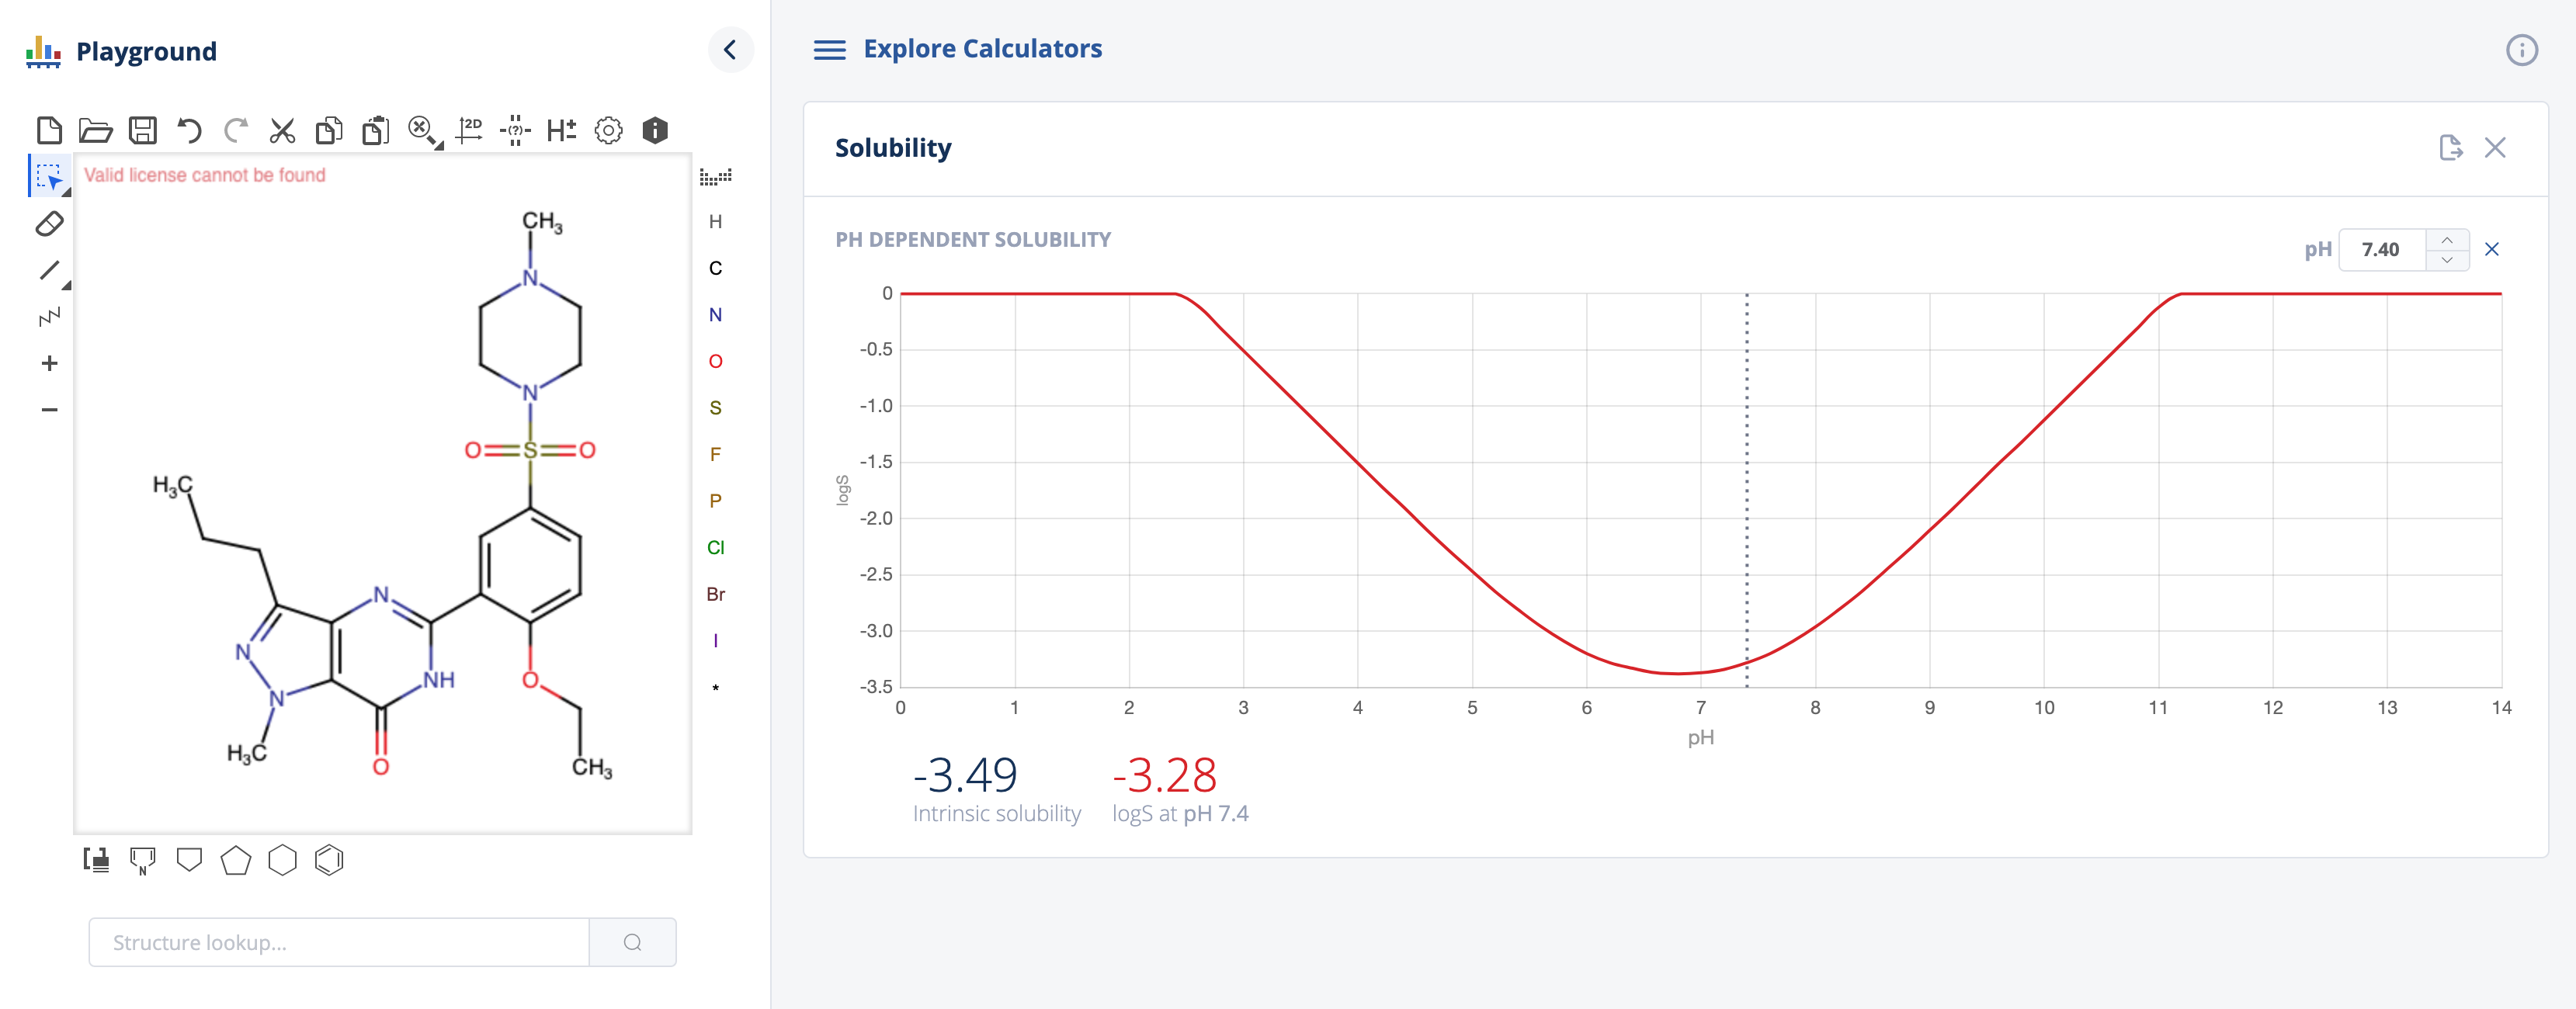This screenshot has width=2576, height=1009.
Task: Click the Undo arrow icon
Action: (x=189, y=130)
